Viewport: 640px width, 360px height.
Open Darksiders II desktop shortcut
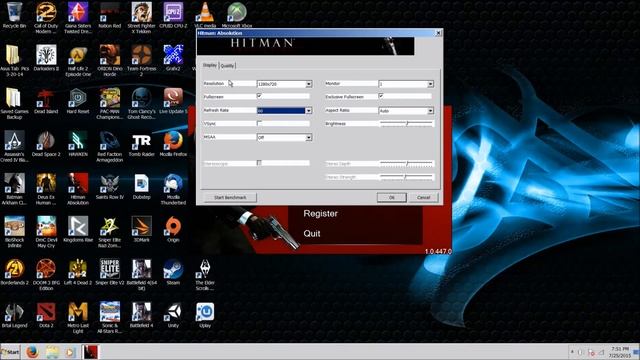(46, 58)
